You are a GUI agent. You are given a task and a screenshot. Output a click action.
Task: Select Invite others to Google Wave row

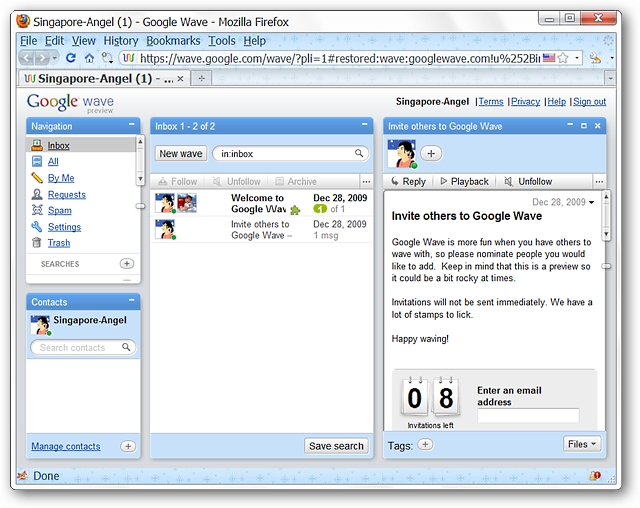261,230
